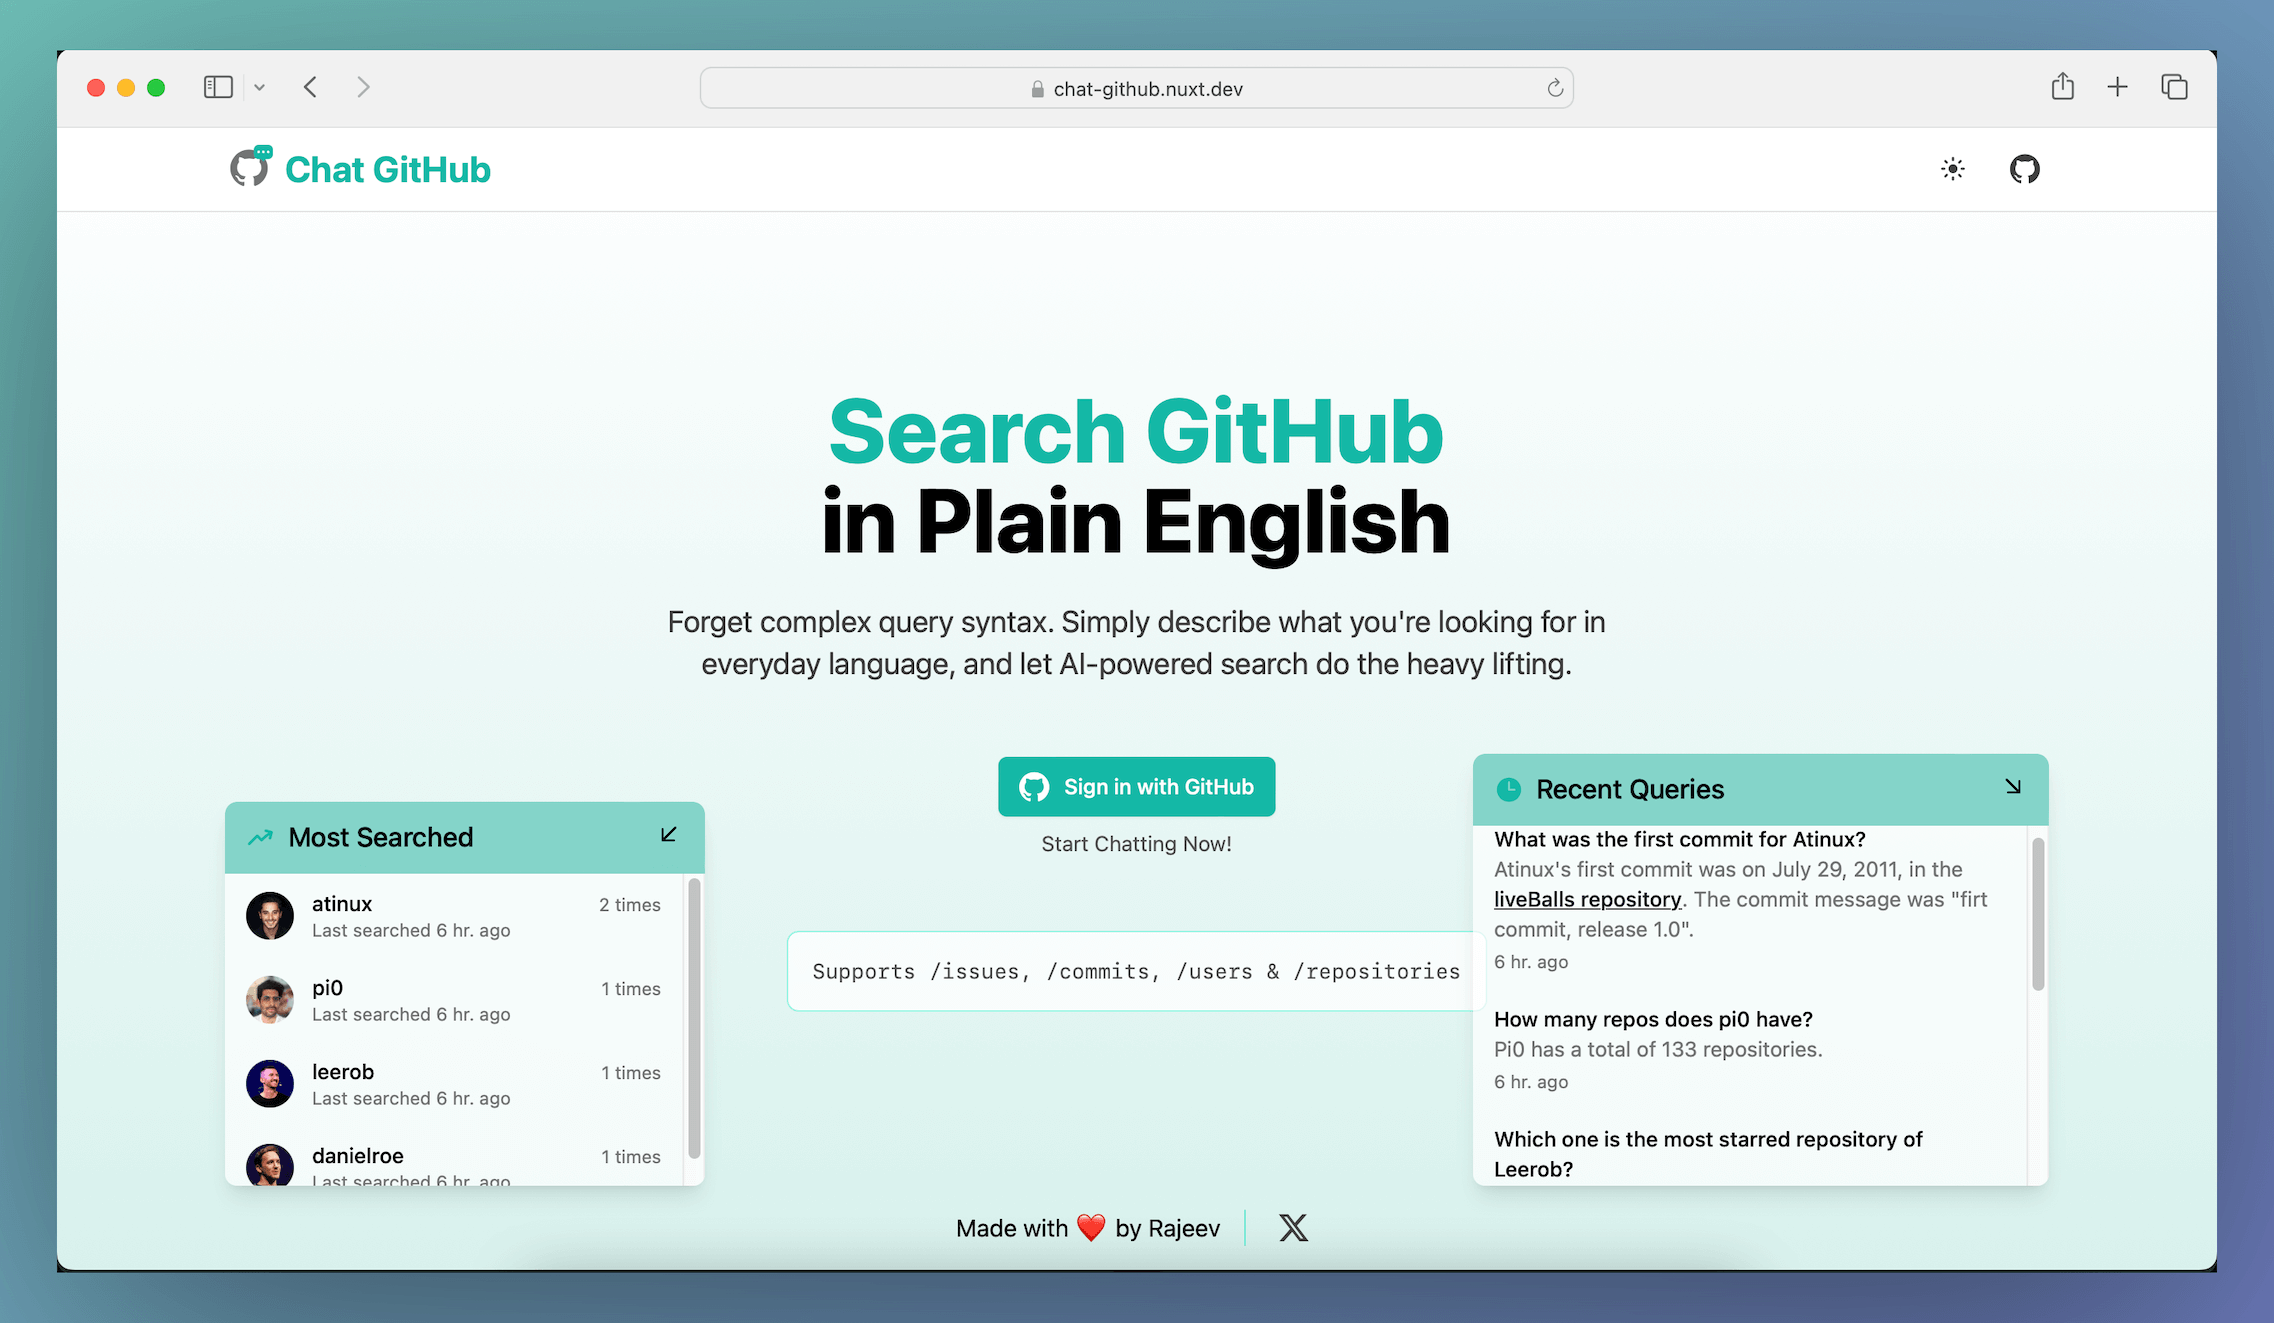Click the '1 times' count for pi0

coord(631,988)
